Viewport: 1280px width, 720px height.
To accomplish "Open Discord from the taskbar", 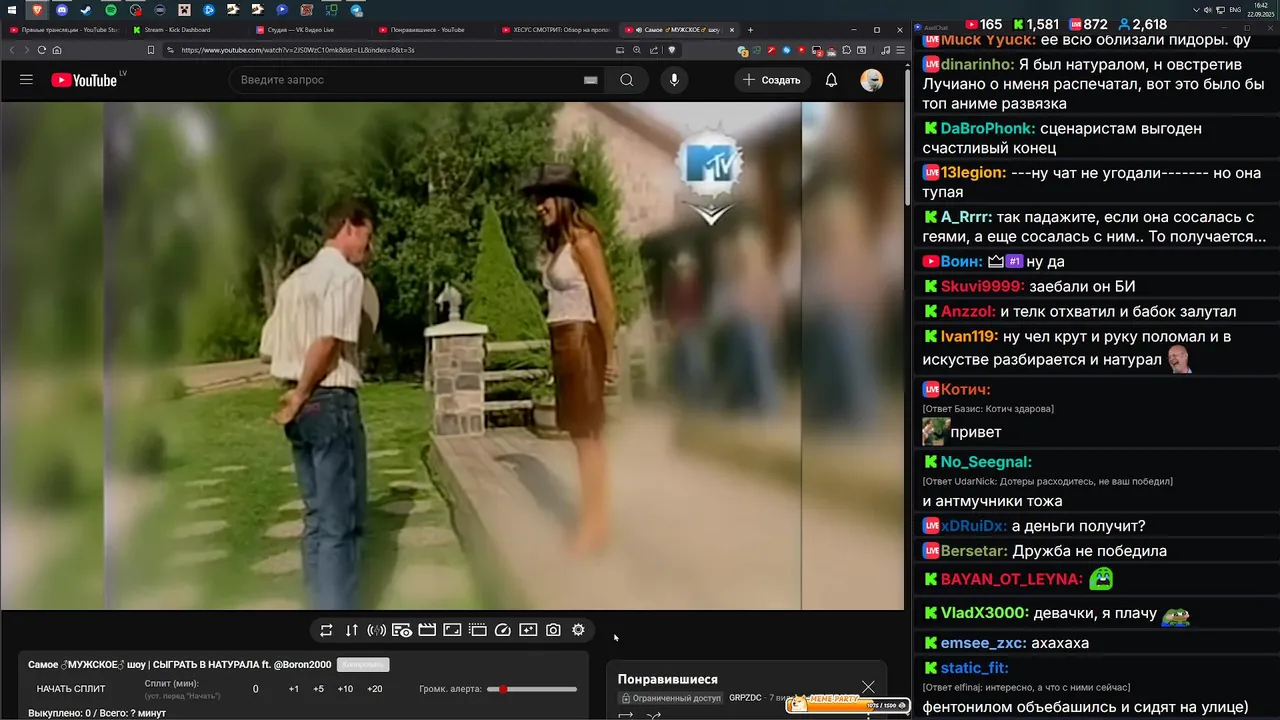I will [62, 10].
